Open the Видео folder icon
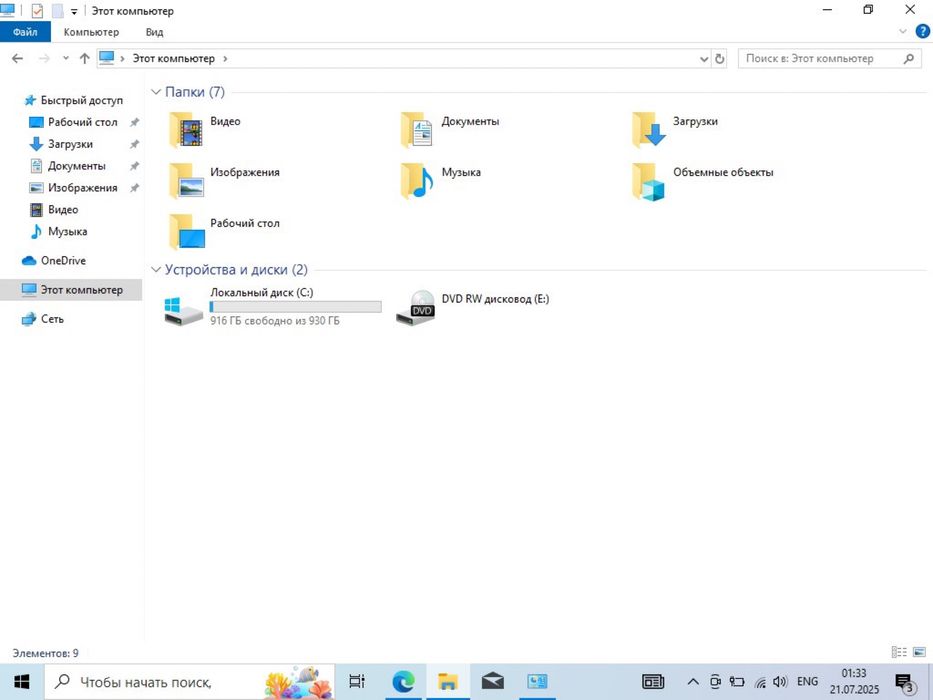The image size is (933, 700). (186, 130)
